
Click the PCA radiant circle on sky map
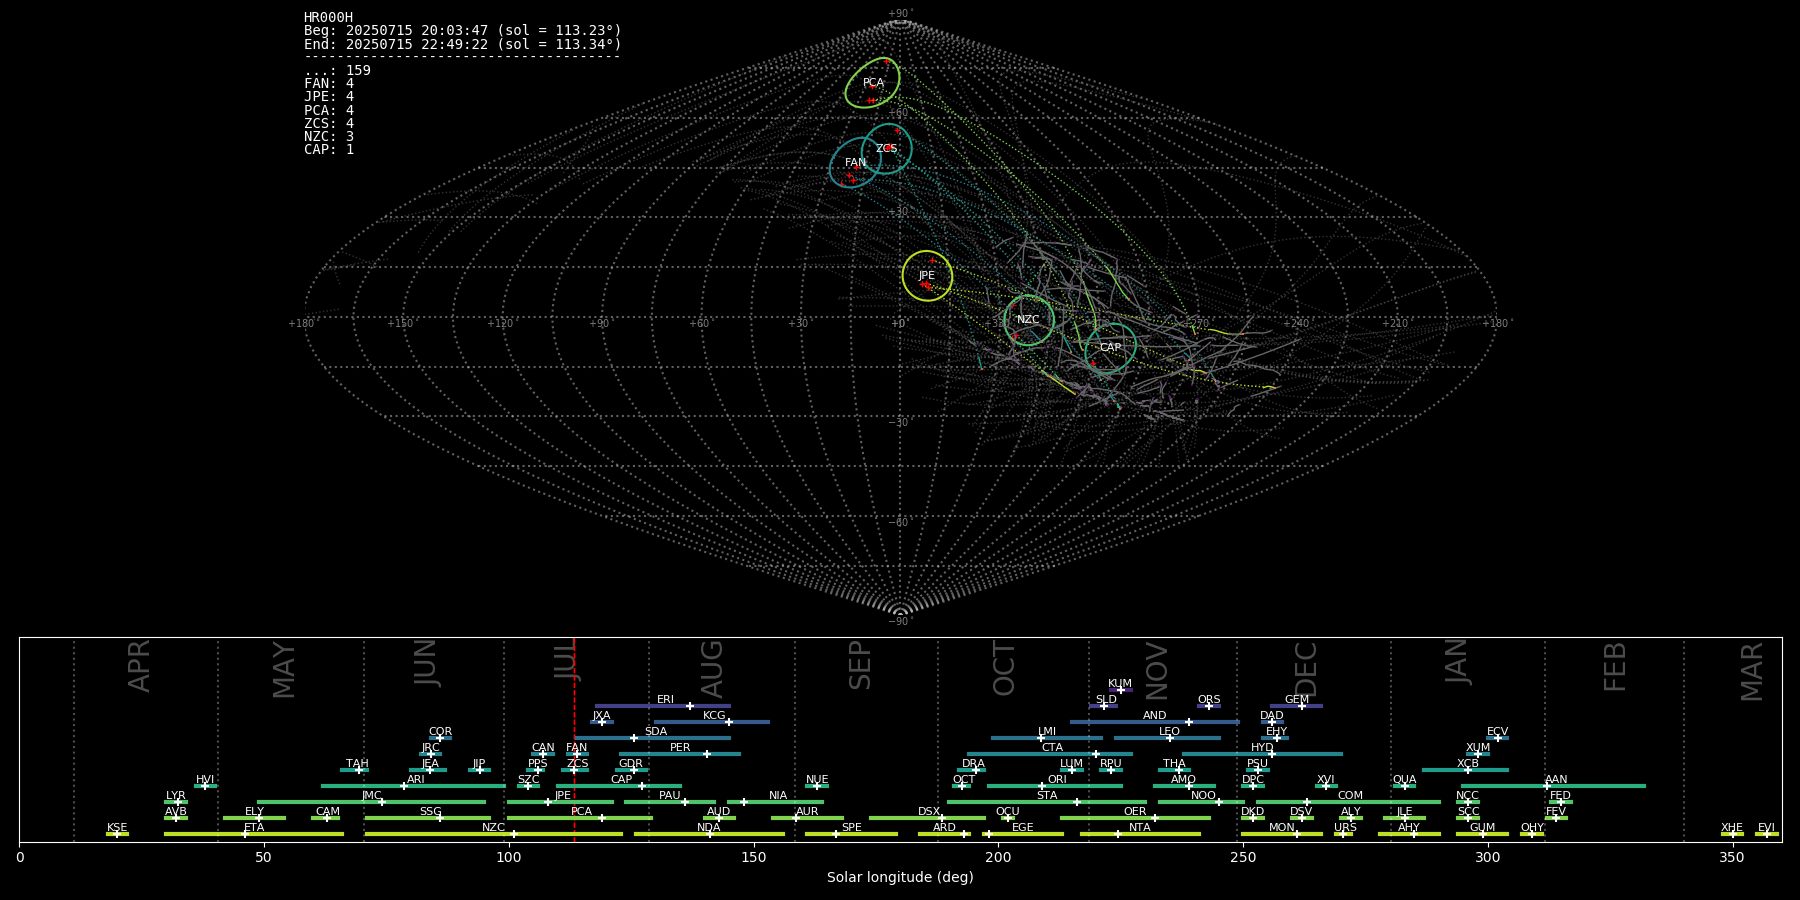pos(872,83)
